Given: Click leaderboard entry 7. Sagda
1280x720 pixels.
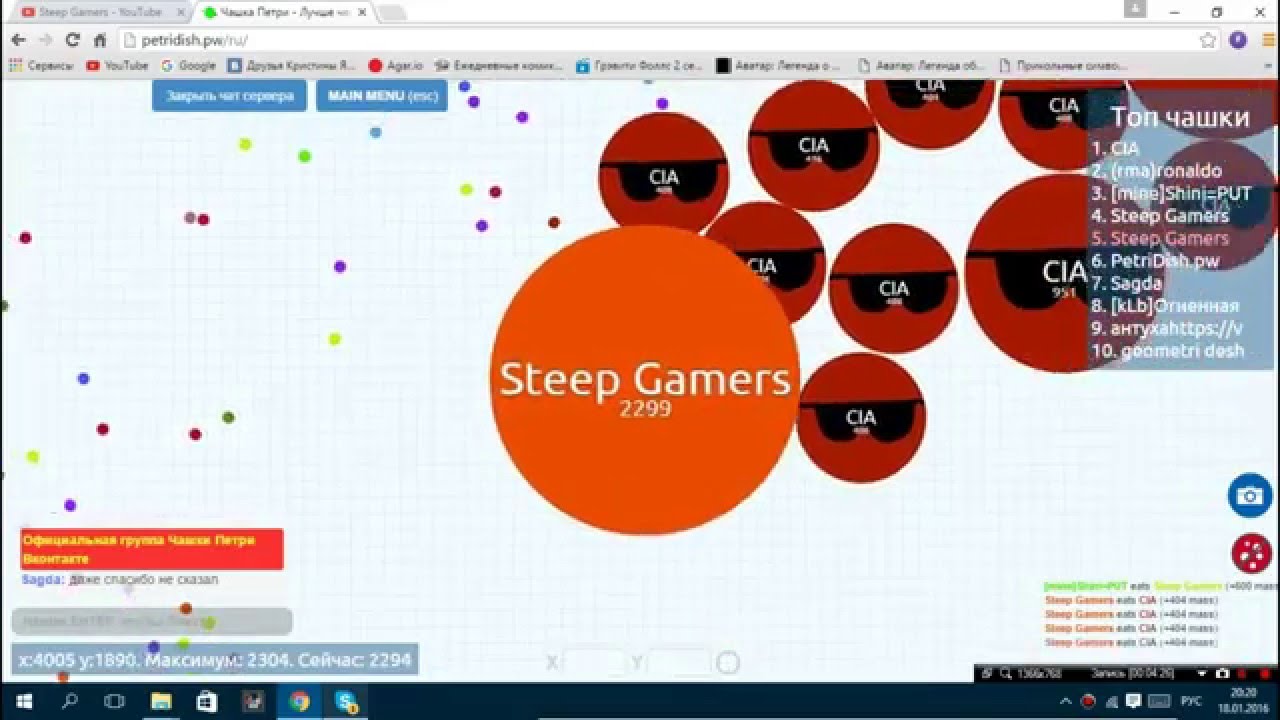Looking at the screenshot, I should coord(1127,283).
